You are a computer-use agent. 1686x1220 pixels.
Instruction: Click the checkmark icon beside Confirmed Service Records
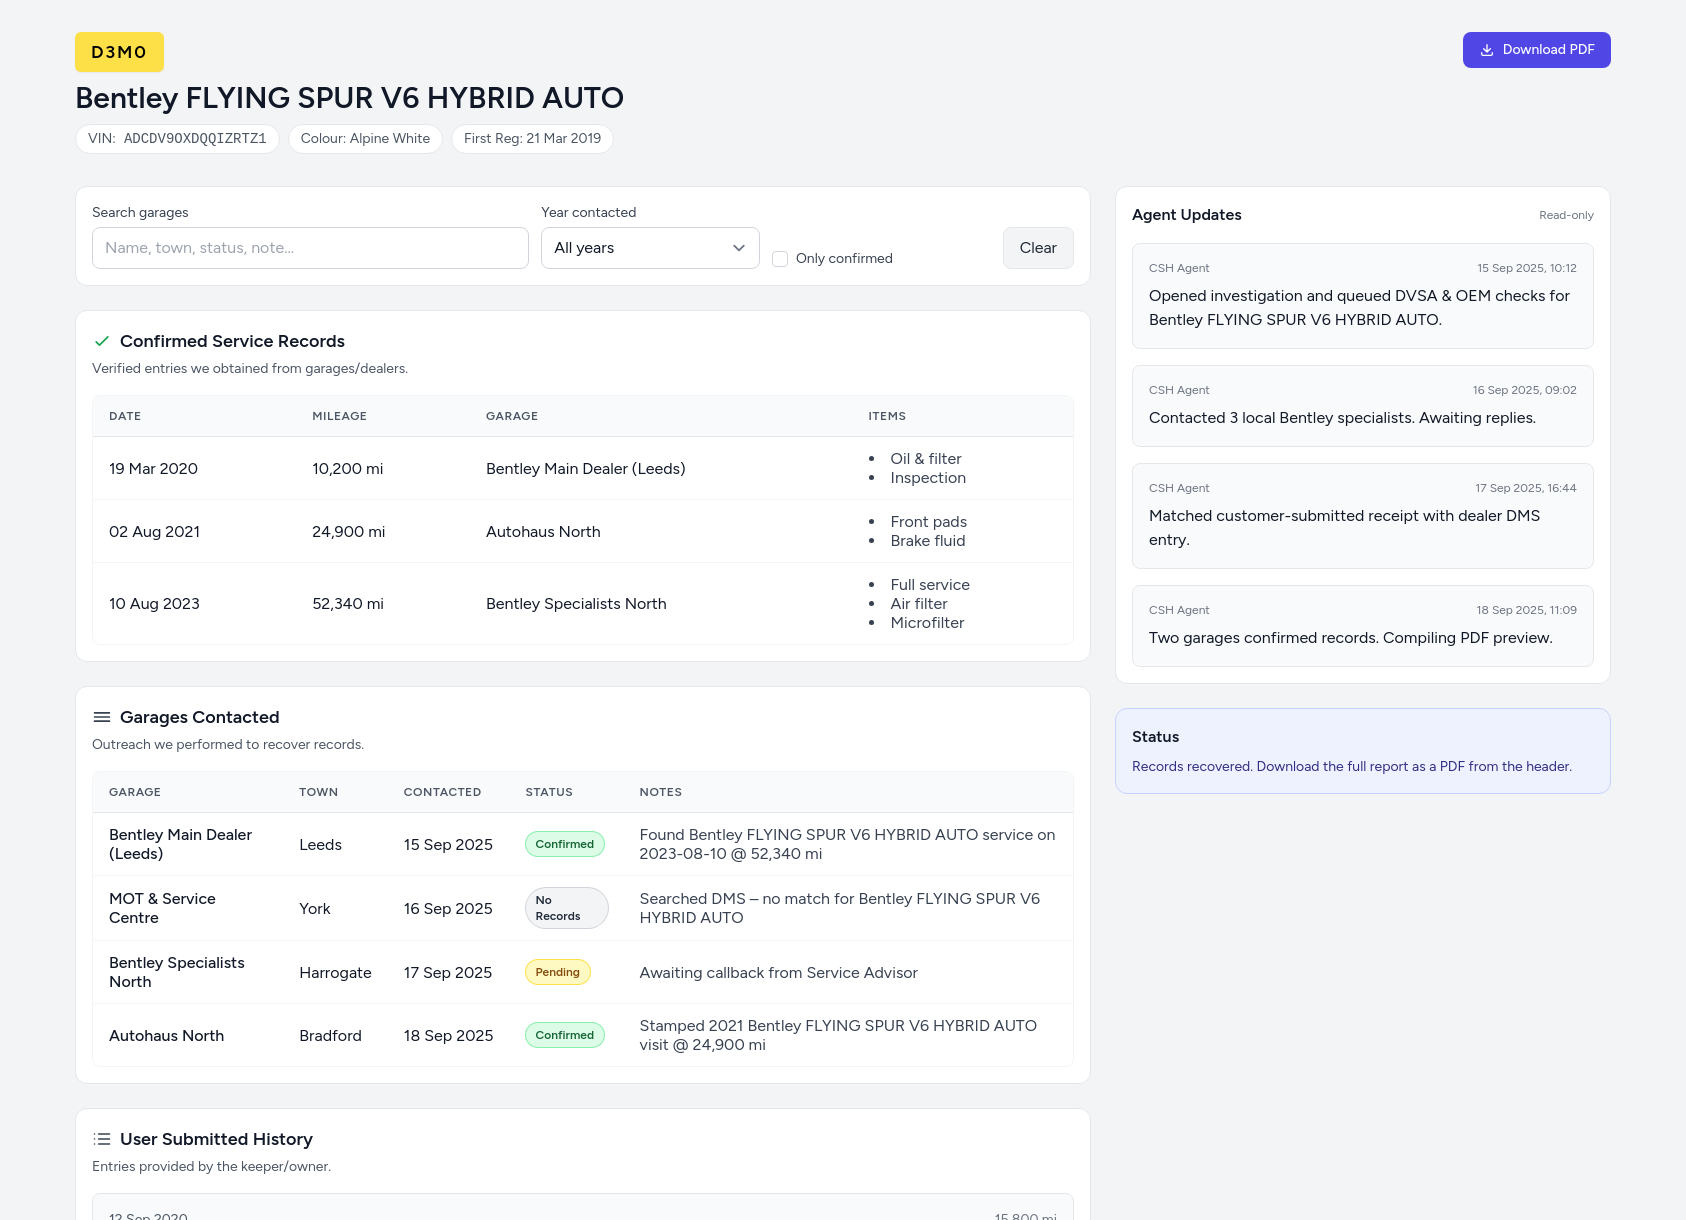click(101, 341)
